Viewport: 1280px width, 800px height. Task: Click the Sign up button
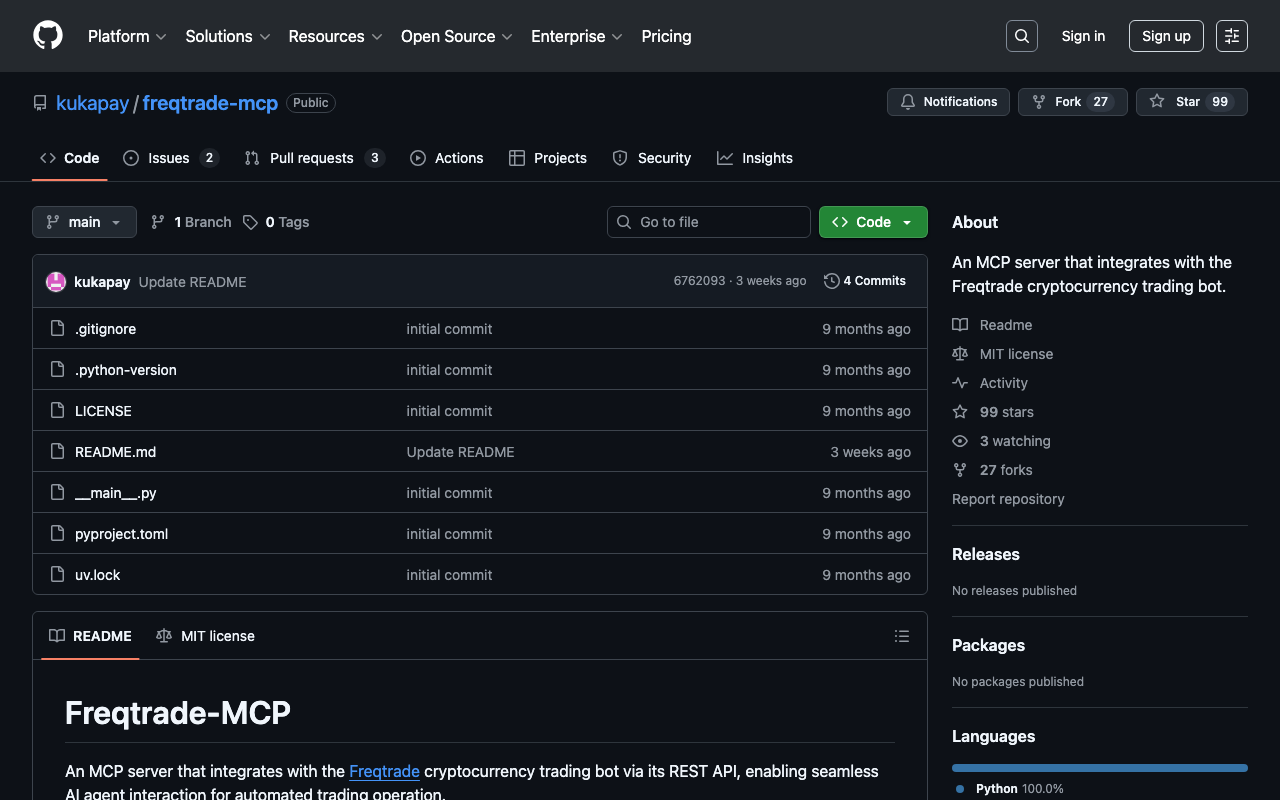(1166, 36)
